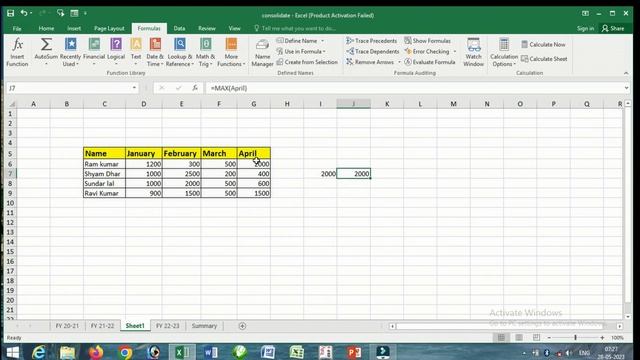
Task: Click zoom out minus button
Action: (x=549, y=338)
